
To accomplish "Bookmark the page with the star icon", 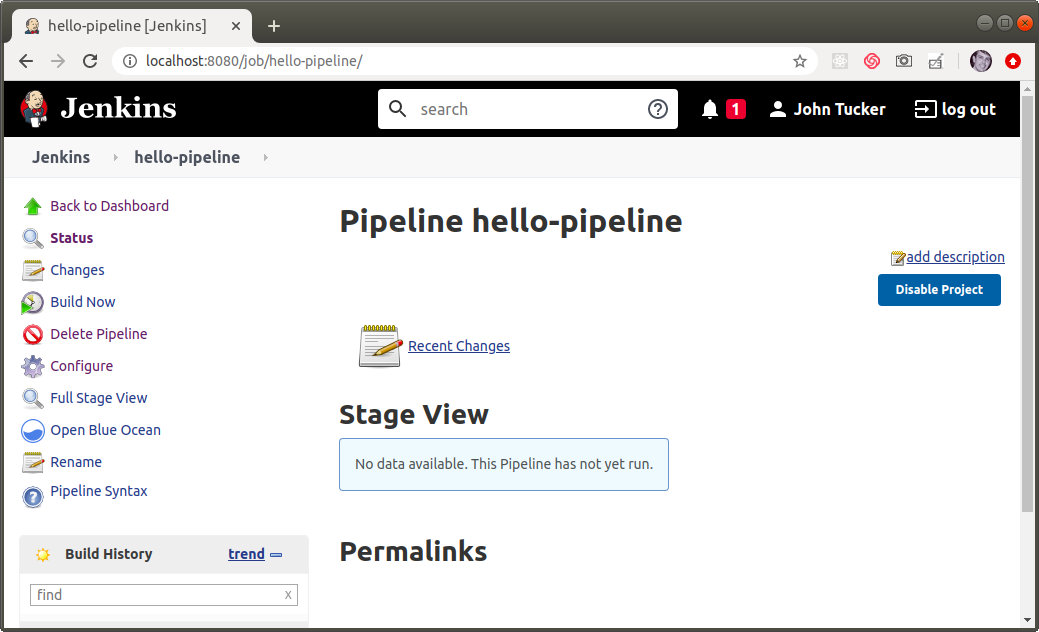I will pos(799,61).
